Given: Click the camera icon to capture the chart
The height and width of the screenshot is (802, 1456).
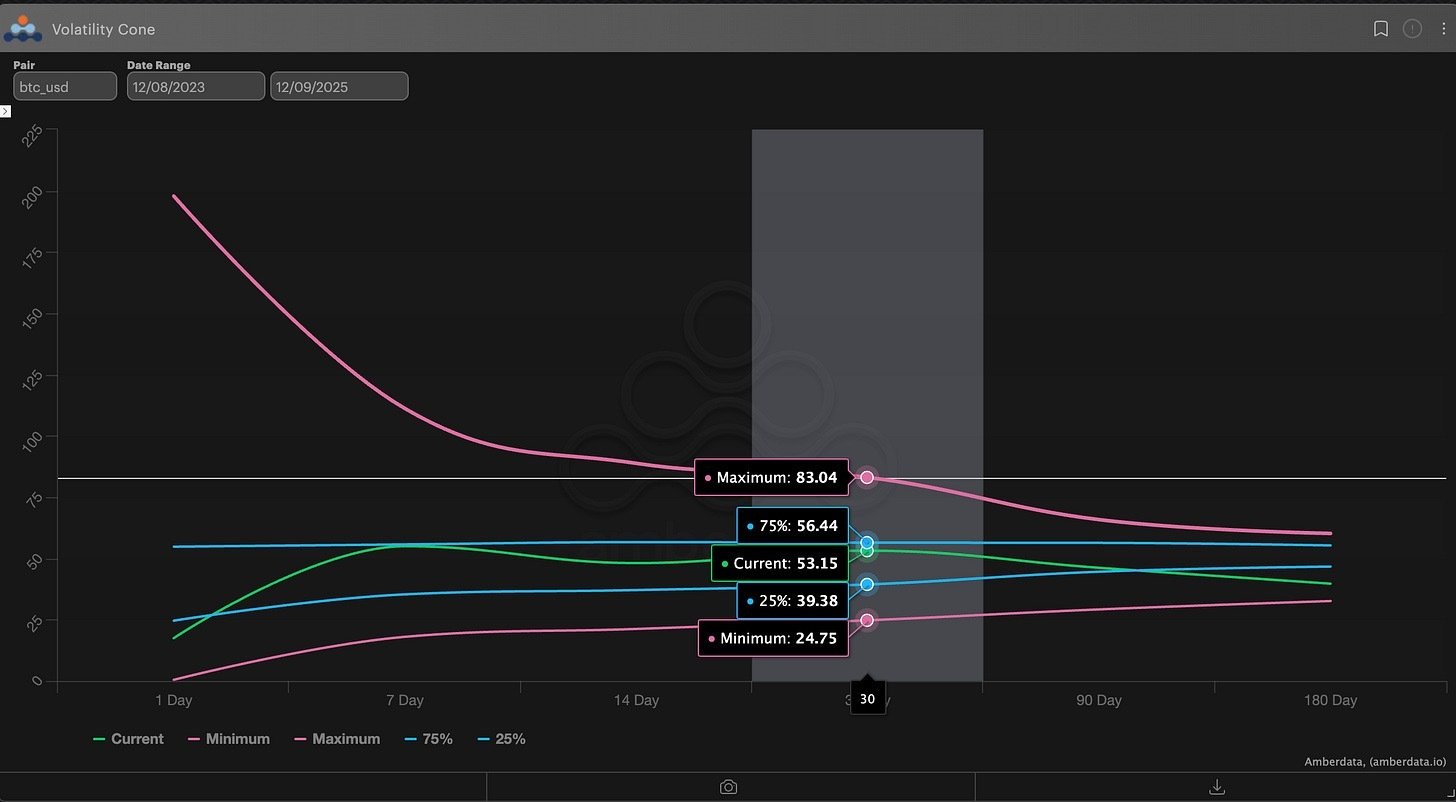Looking at the screenshot, I should pos(728,786).
